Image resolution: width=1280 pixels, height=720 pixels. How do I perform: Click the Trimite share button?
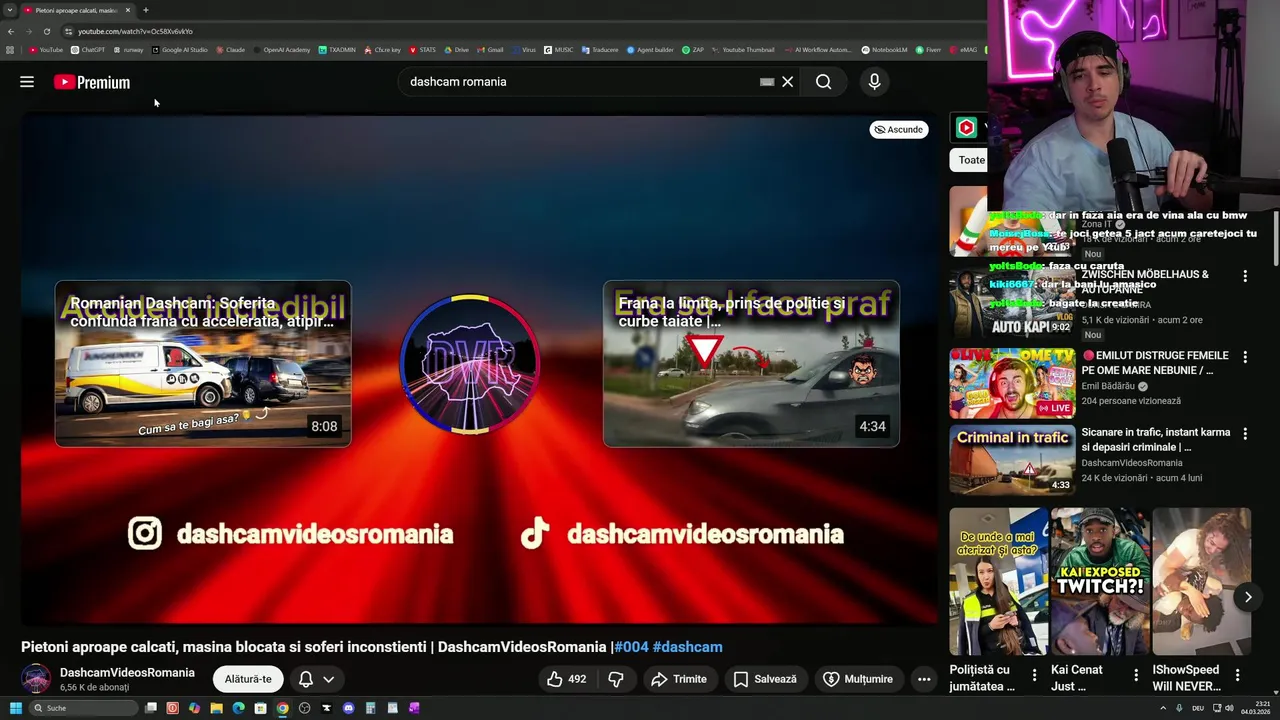click(x=679, y=679)
